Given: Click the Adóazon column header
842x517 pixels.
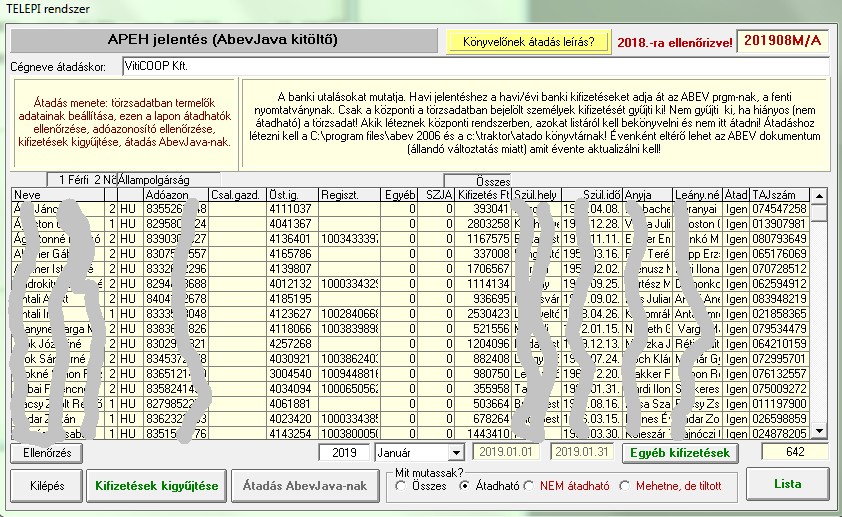Looking at the screenshot, I should [176, 195].
